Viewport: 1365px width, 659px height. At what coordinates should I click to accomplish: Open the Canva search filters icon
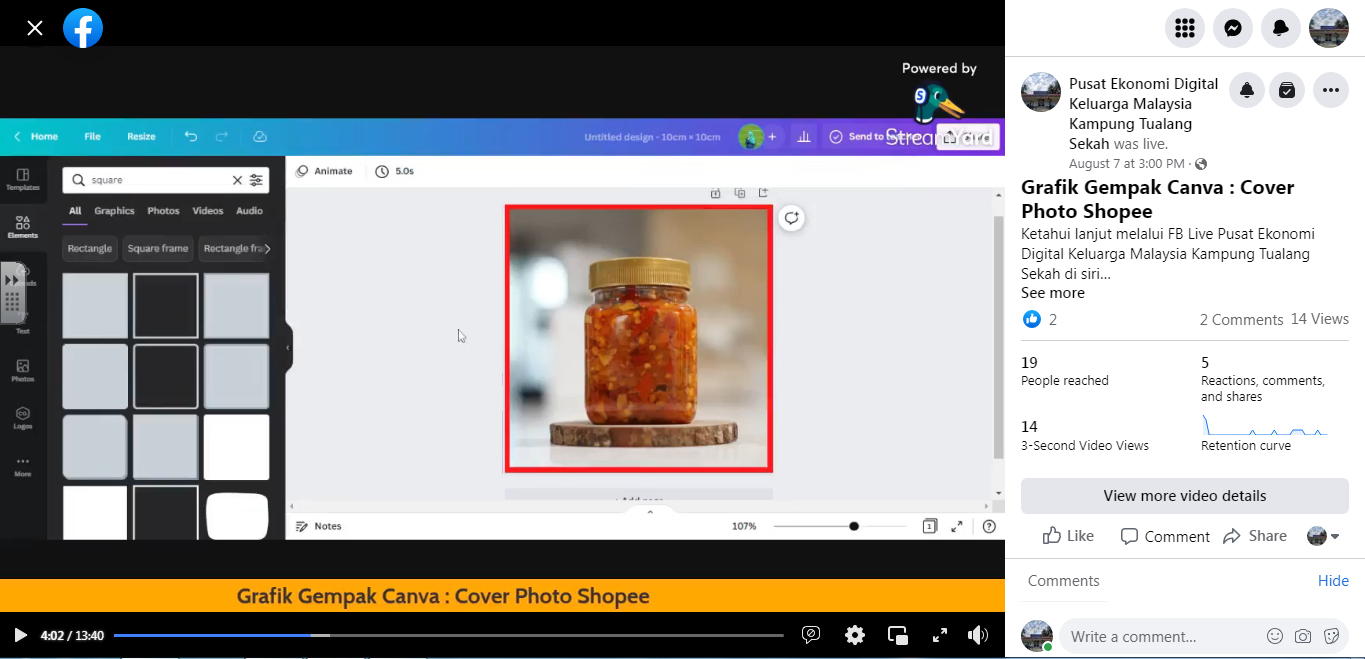click(257, 180)
